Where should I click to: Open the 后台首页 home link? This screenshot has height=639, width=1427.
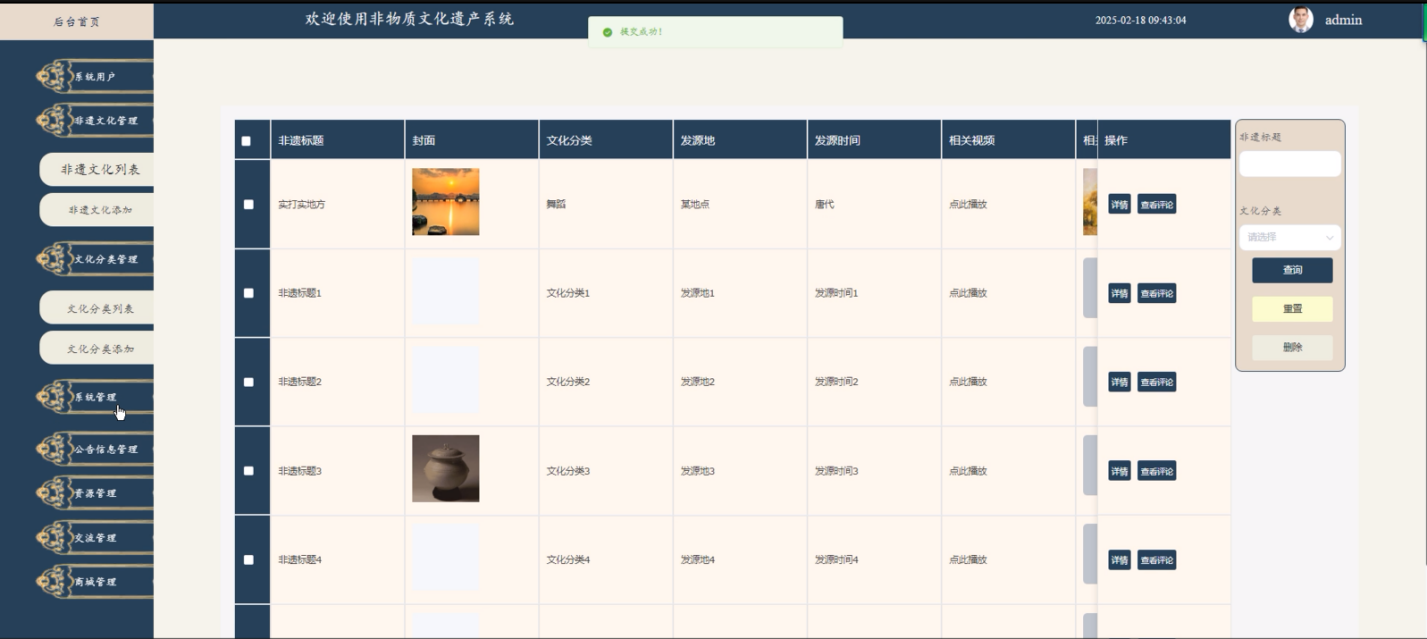click(x=77, y=21)
